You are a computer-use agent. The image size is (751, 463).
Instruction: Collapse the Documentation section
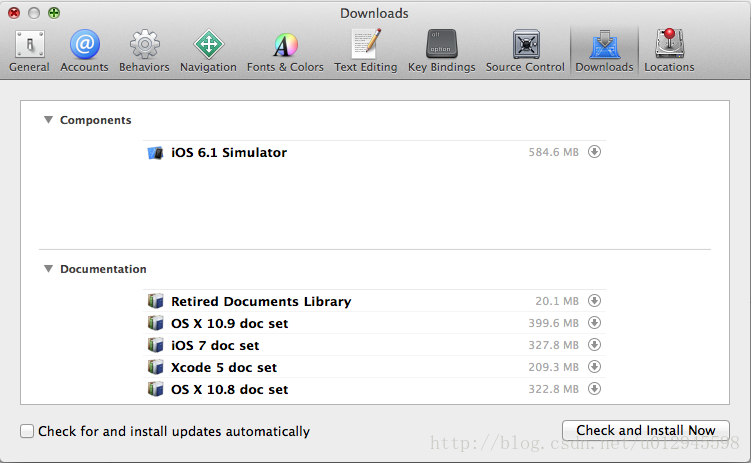click(48, 269)
